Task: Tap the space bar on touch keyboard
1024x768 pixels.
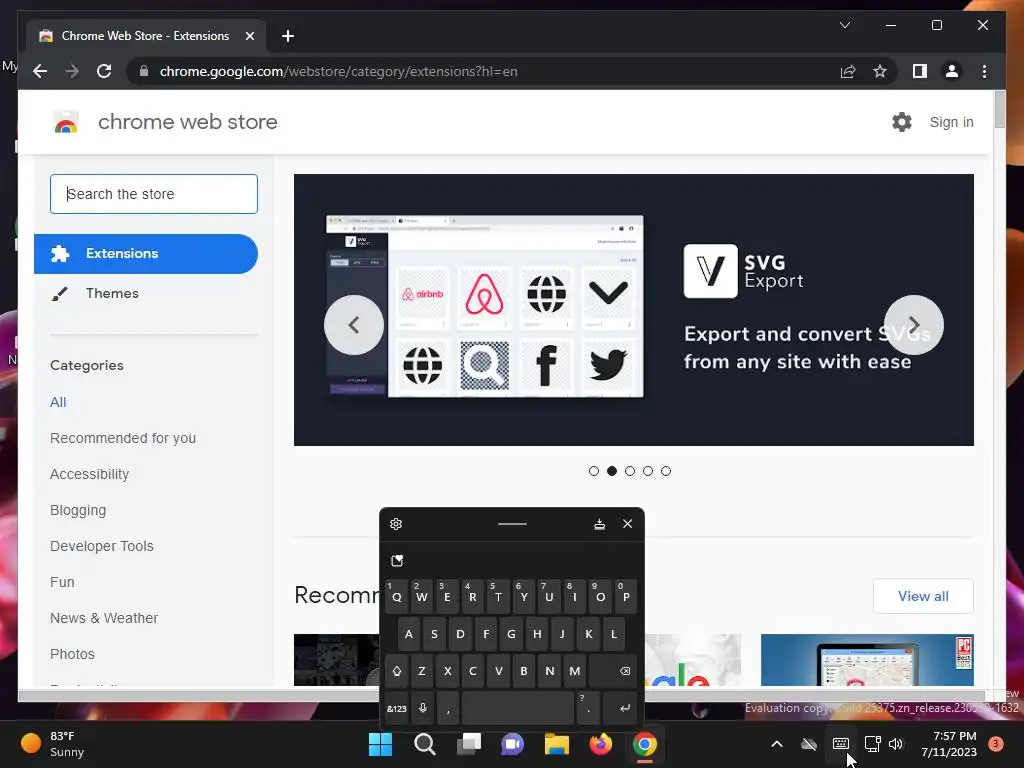Action: [x=517, y=708]
